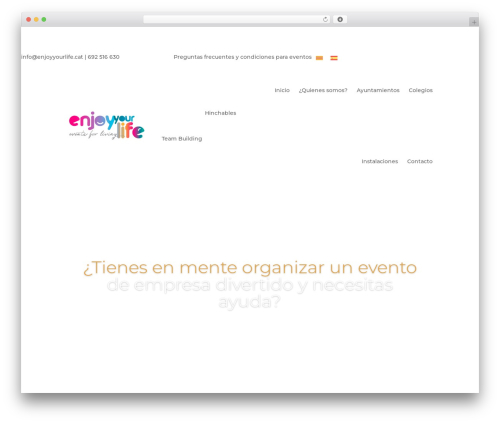Click the reload icon in address bar

pyautogui.click(x=325, y=20)
